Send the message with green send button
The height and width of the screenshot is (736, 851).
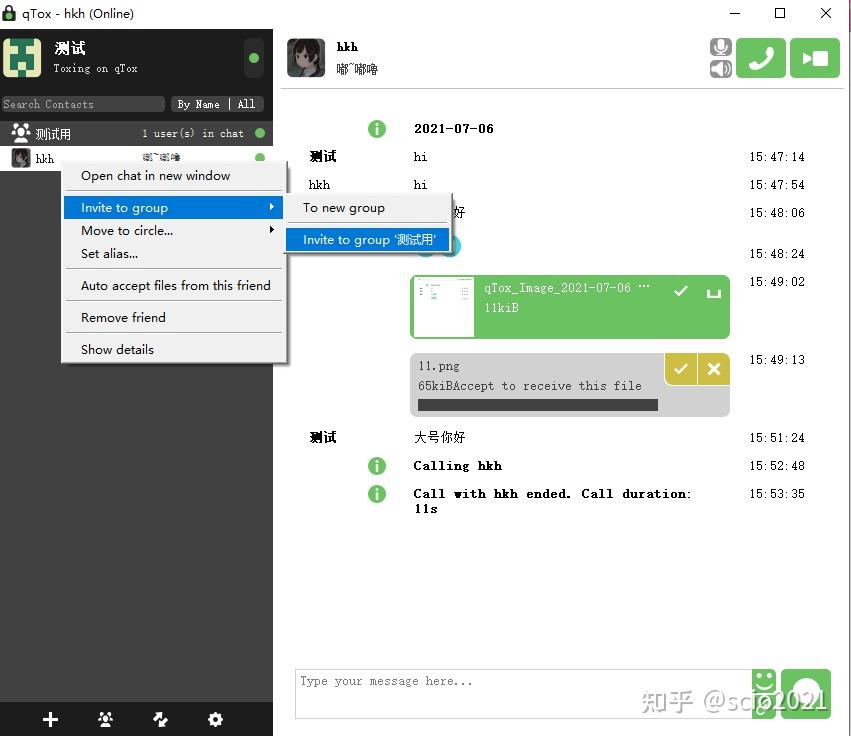click(806, 693)
